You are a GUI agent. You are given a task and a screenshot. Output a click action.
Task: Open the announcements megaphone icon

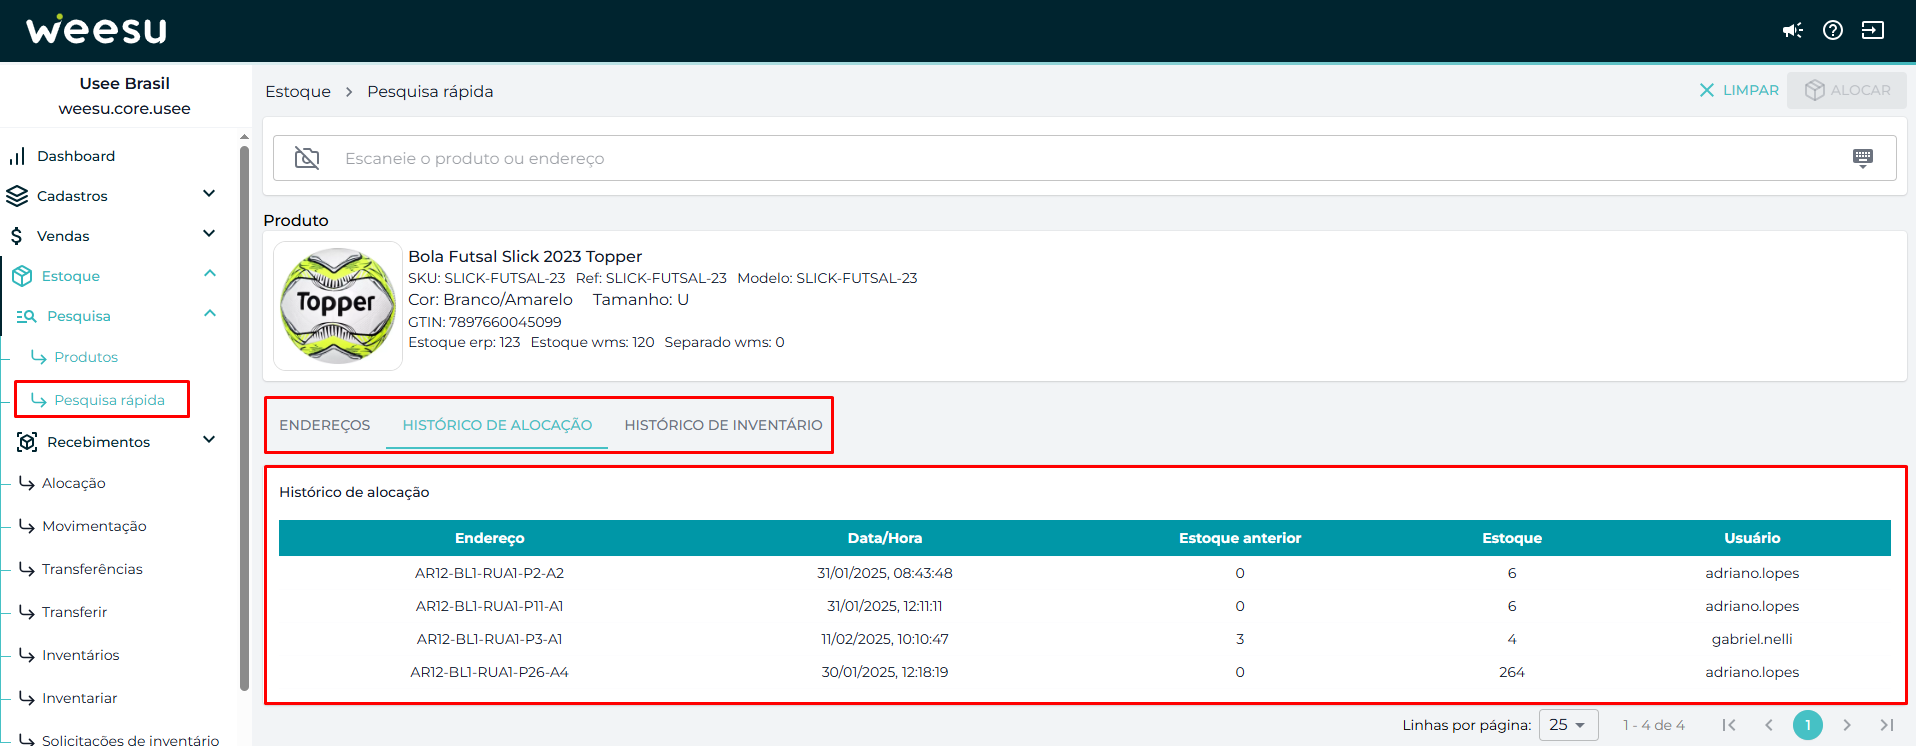(1792, 30)
